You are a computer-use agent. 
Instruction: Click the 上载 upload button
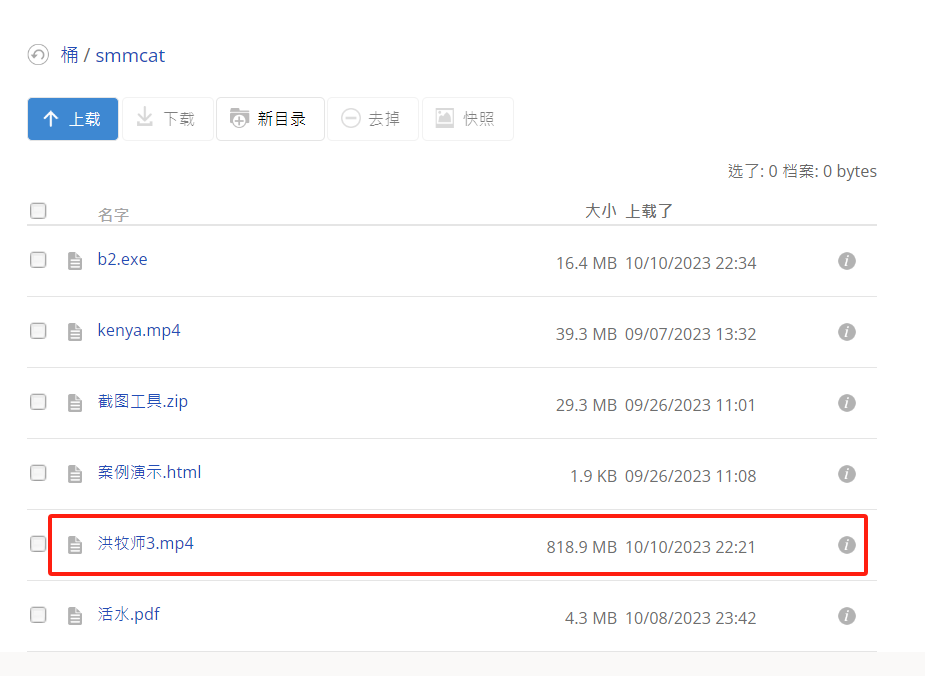[x=73, y=119]
